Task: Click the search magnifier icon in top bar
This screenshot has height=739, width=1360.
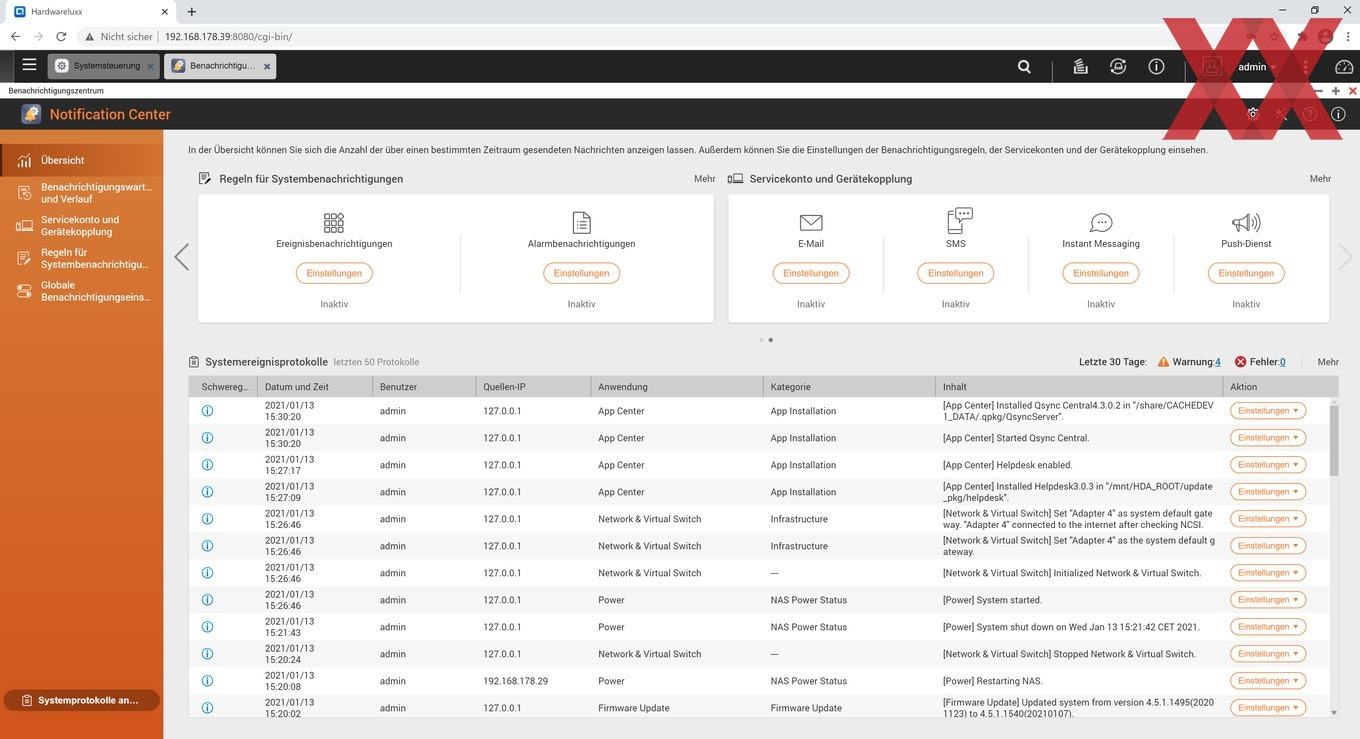Action: [1024, 67]
